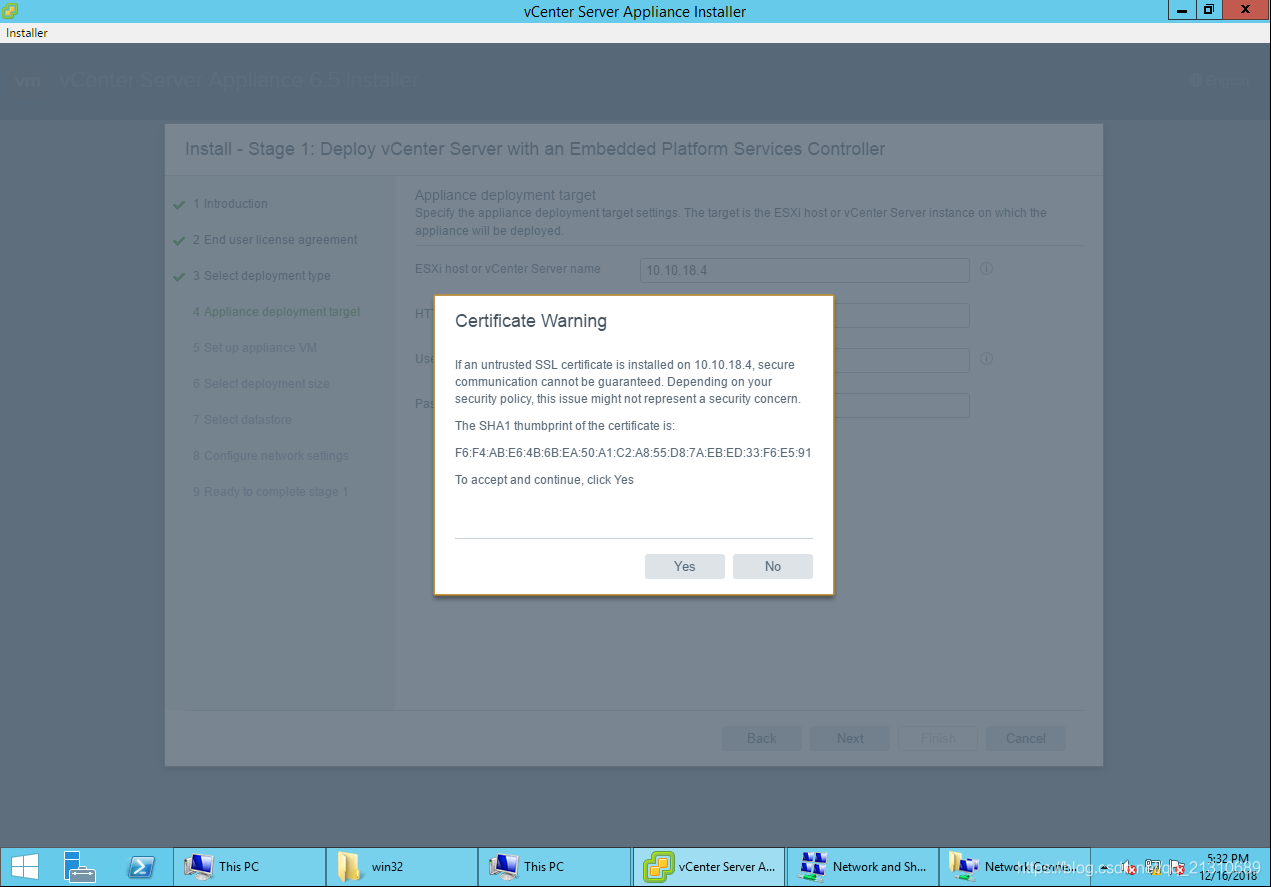The width and height of the screenshot is (1271, 887).
Task: Click Yes to accept the certificate
Action: tap(684, 566)
